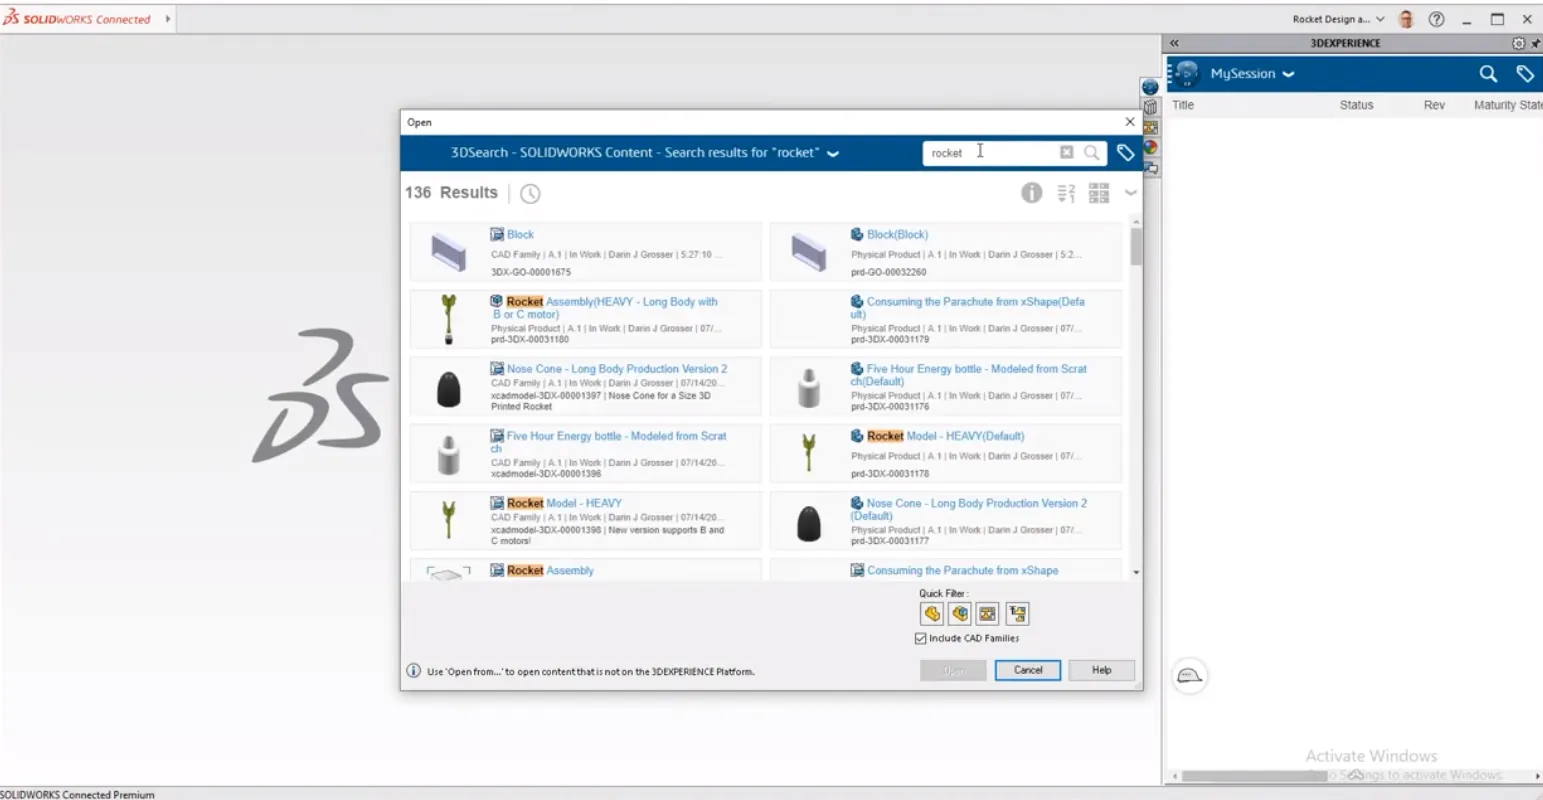Image resolution: width=1543 pixels, height=800 pixels.
Task: Click the info icon beside the Open from hint
Action: point(413,671)
